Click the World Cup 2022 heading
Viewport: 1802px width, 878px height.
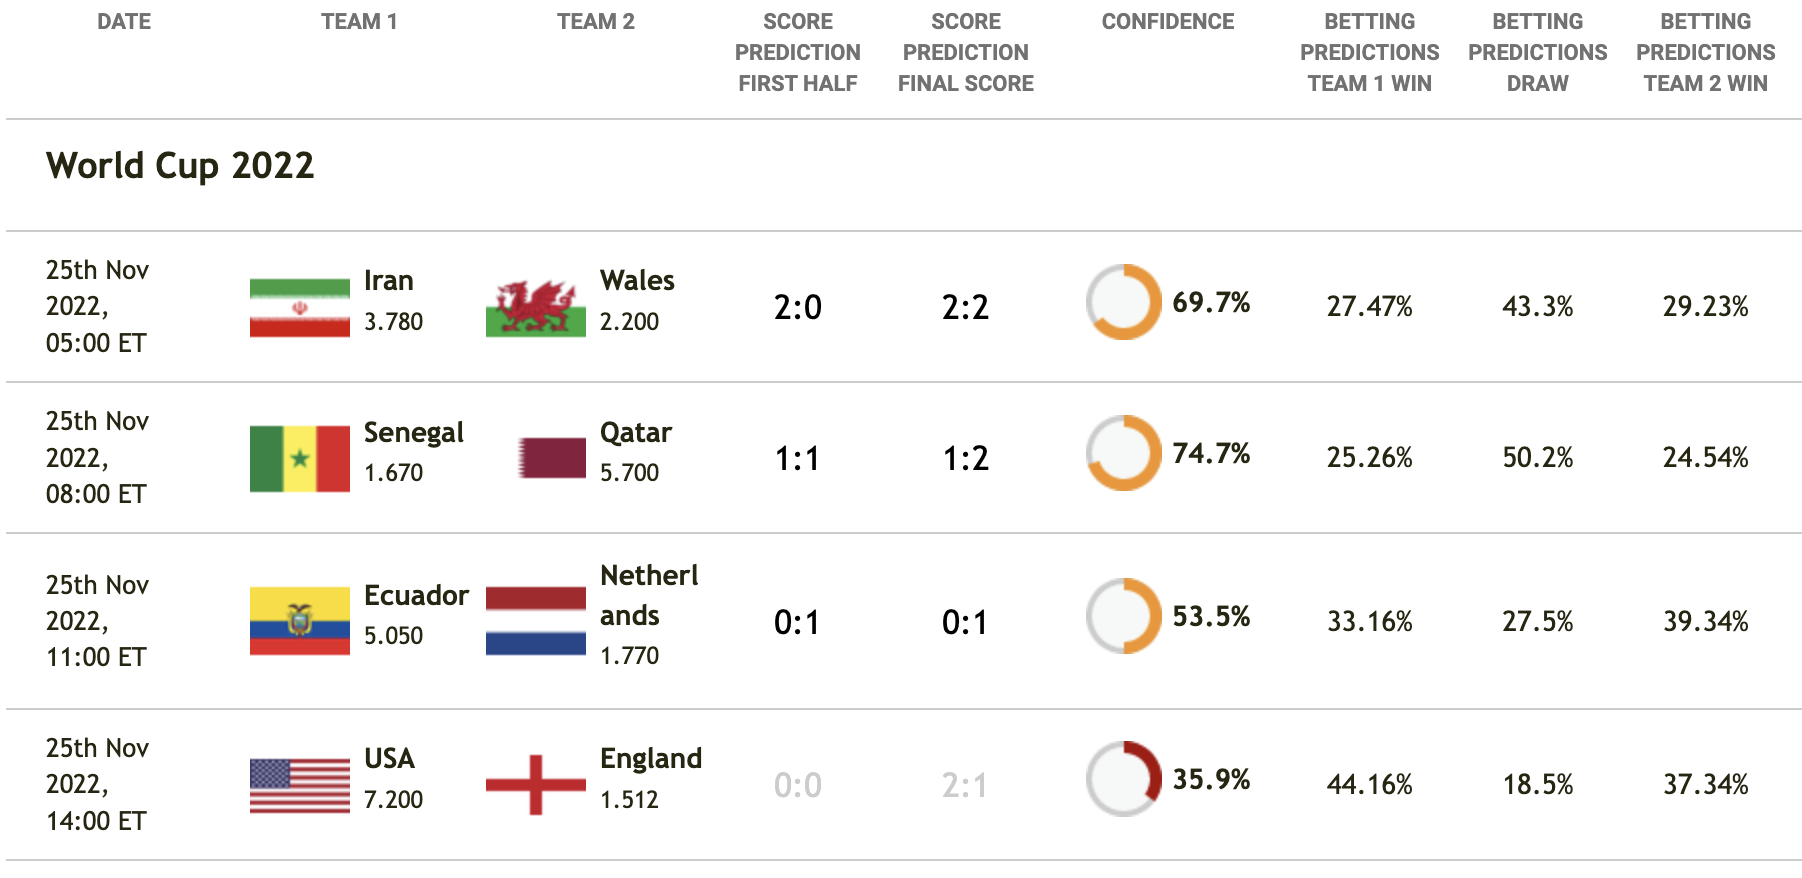point(180,166)
